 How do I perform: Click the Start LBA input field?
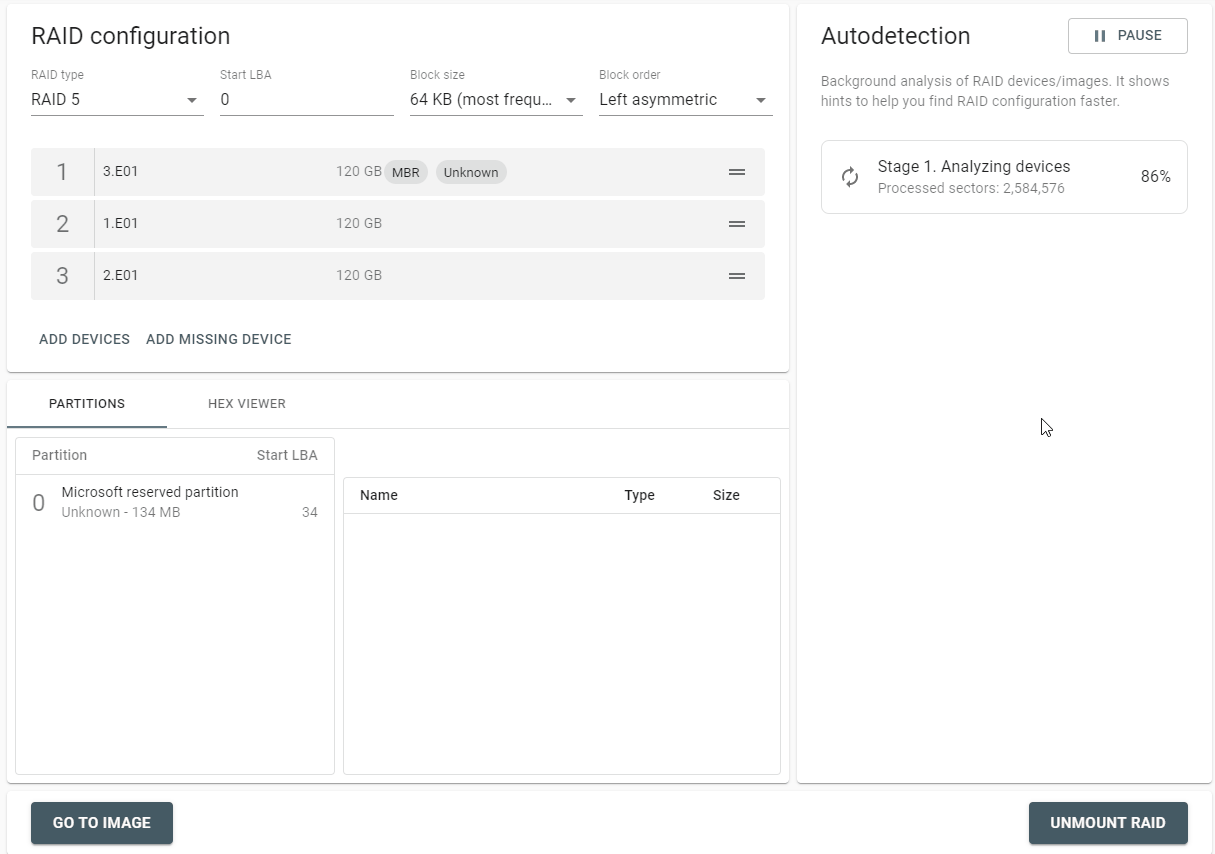click(307, 100)
